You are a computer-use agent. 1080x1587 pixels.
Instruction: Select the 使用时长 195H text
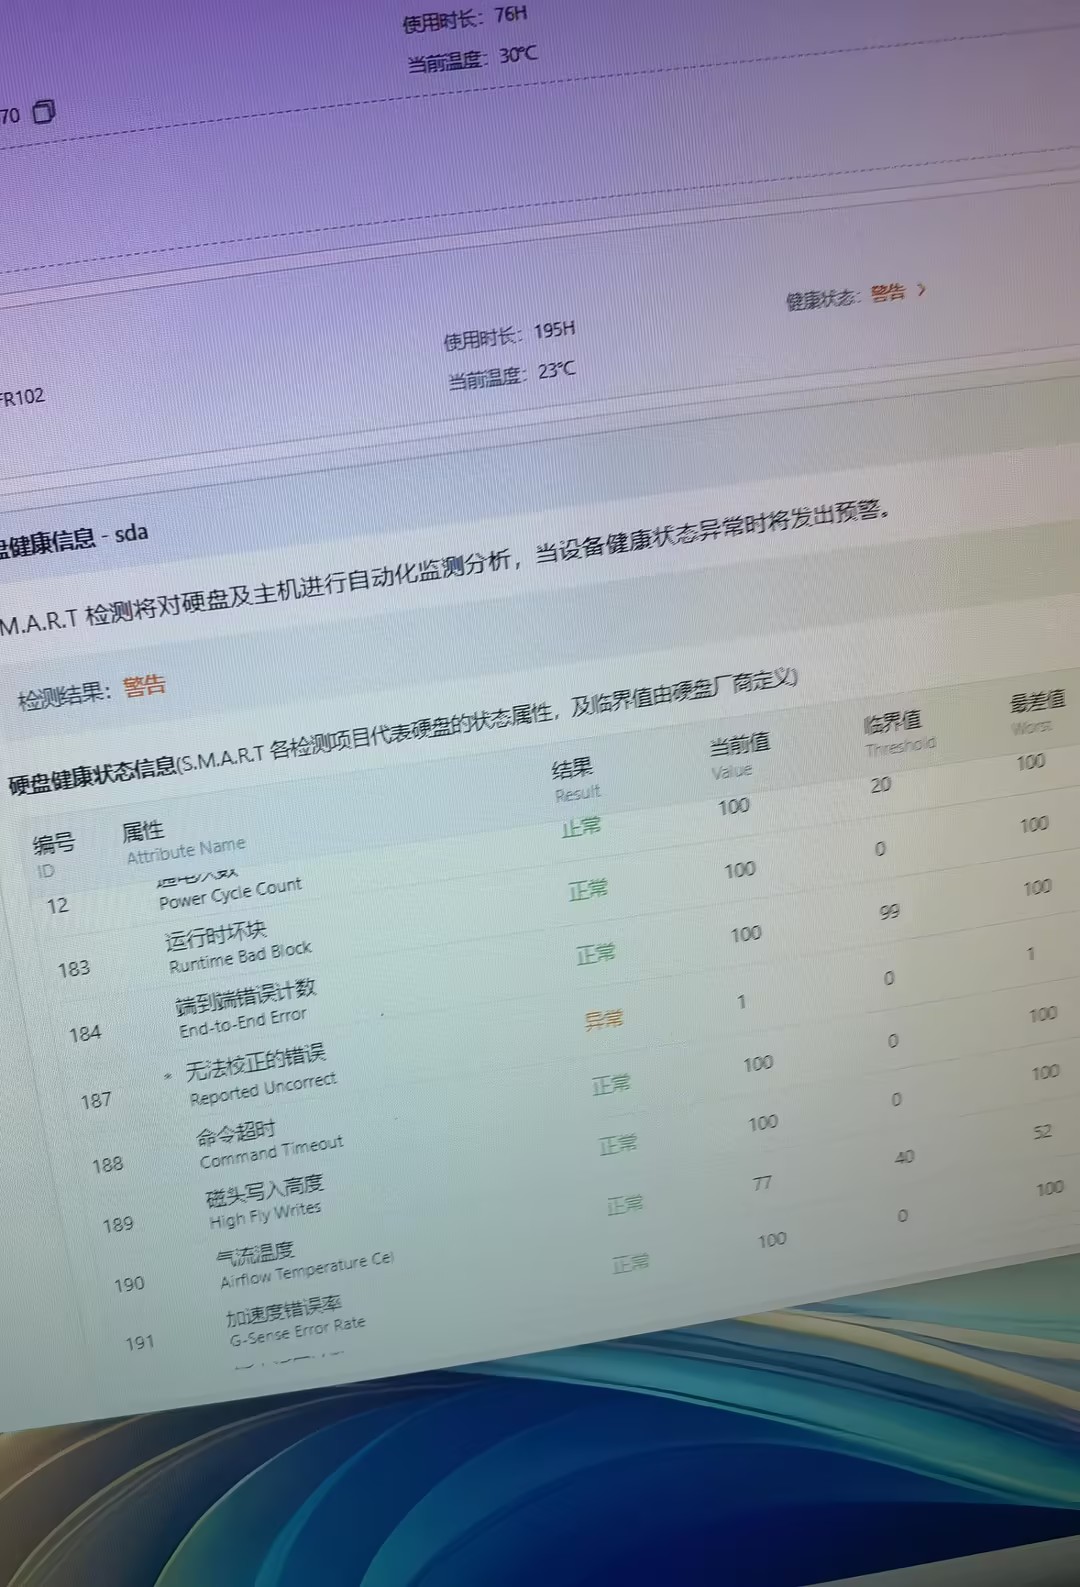[x=509, y=335]
